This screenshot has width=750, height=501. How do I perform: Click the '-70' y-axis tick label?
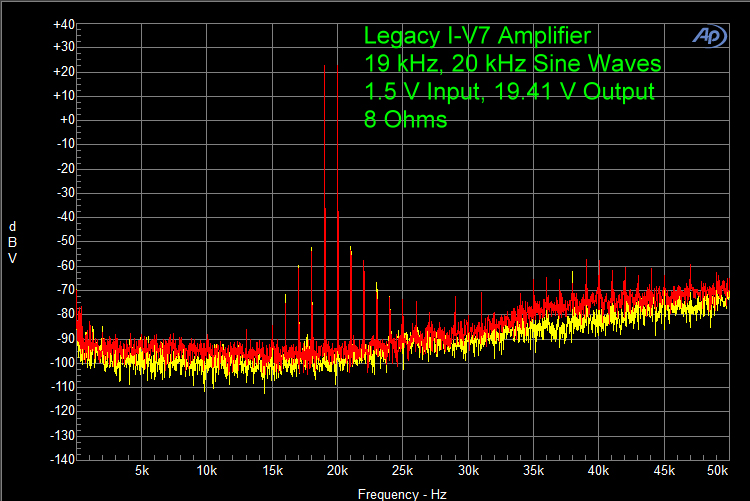pyautogui.click(x=65, y=289)
